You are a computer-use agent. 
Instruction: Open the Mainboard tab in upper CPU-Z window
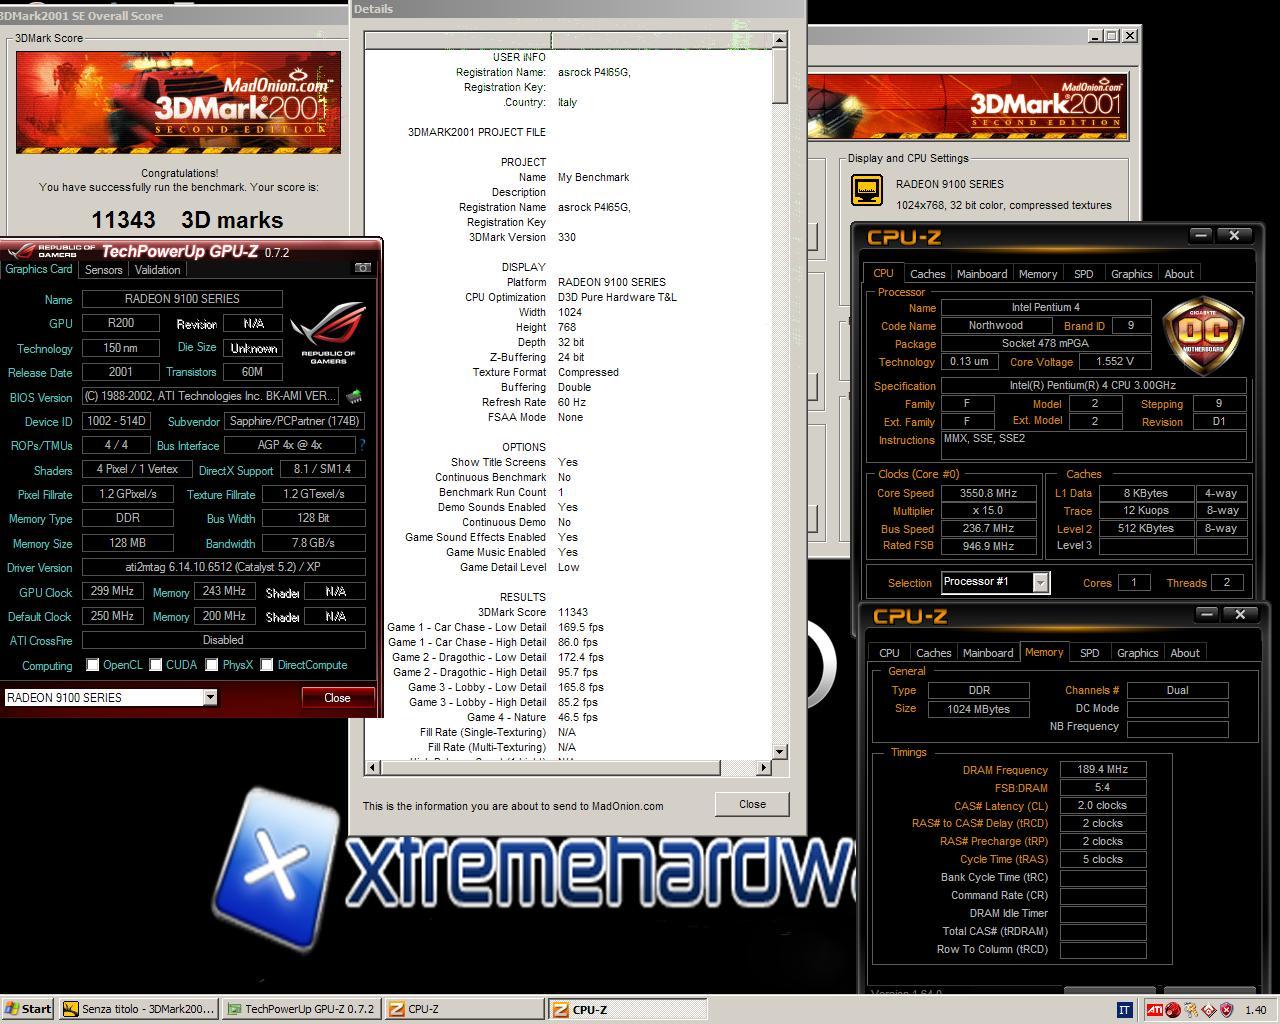click(982, 273)
